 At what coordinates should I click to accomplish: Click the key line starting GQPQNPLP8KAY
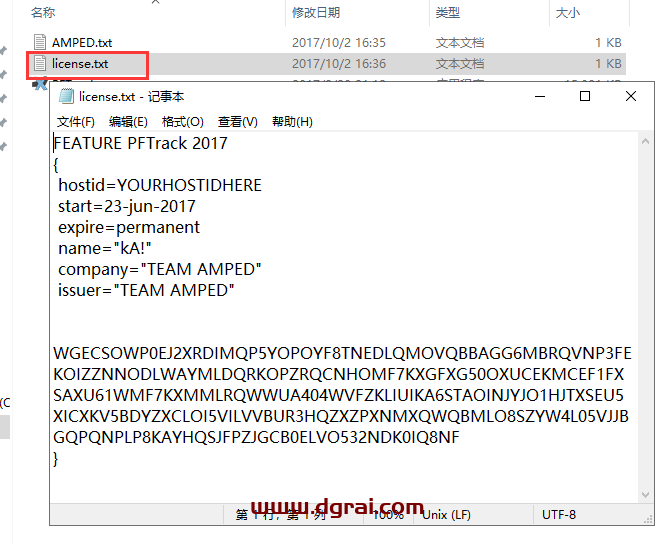pos(256,437)
